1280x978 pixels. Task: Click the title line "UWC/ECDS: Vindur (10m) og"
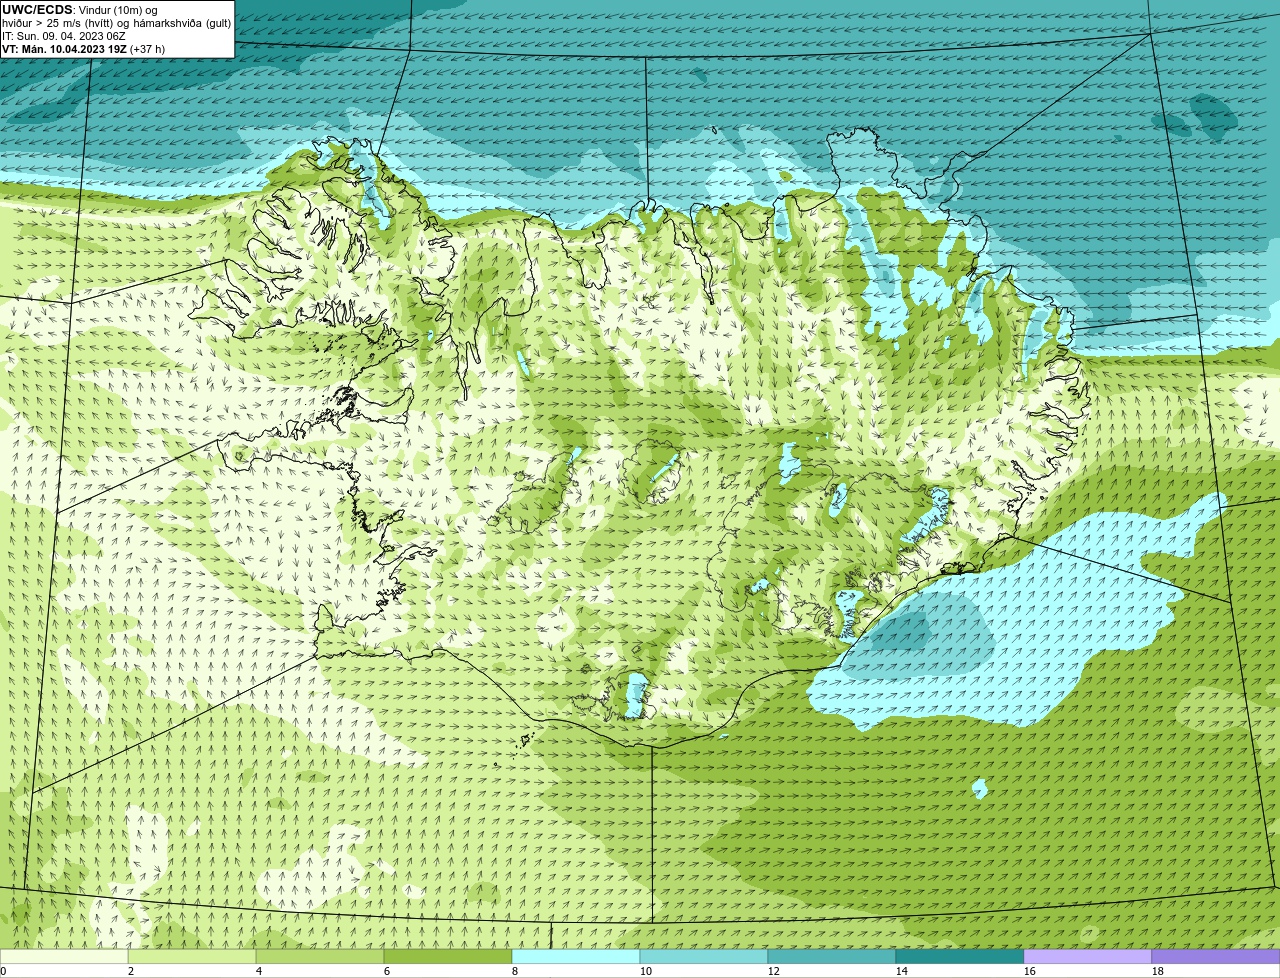[x=80, y=10]
